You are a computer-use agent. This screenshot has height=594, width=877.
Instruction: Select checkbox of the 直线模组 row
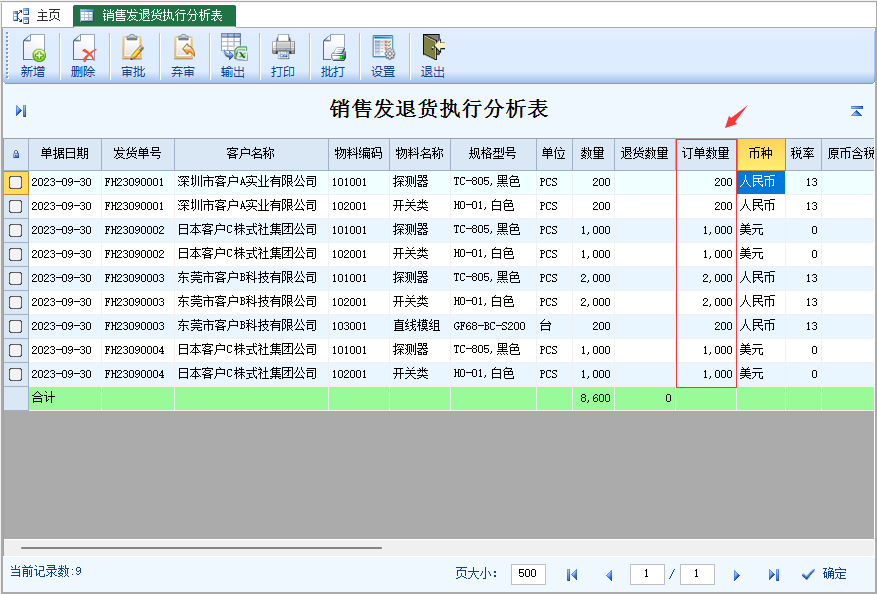16,326
